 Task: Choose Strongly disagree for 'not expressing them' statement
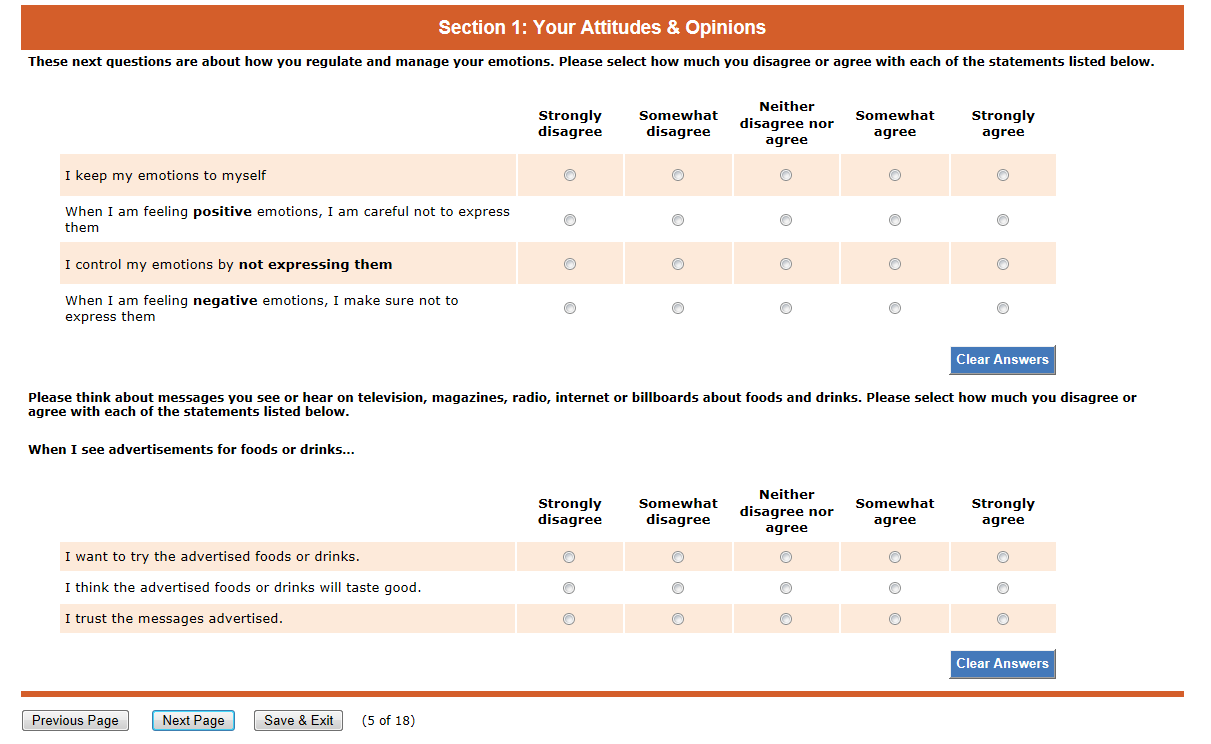tap(570, 265)
